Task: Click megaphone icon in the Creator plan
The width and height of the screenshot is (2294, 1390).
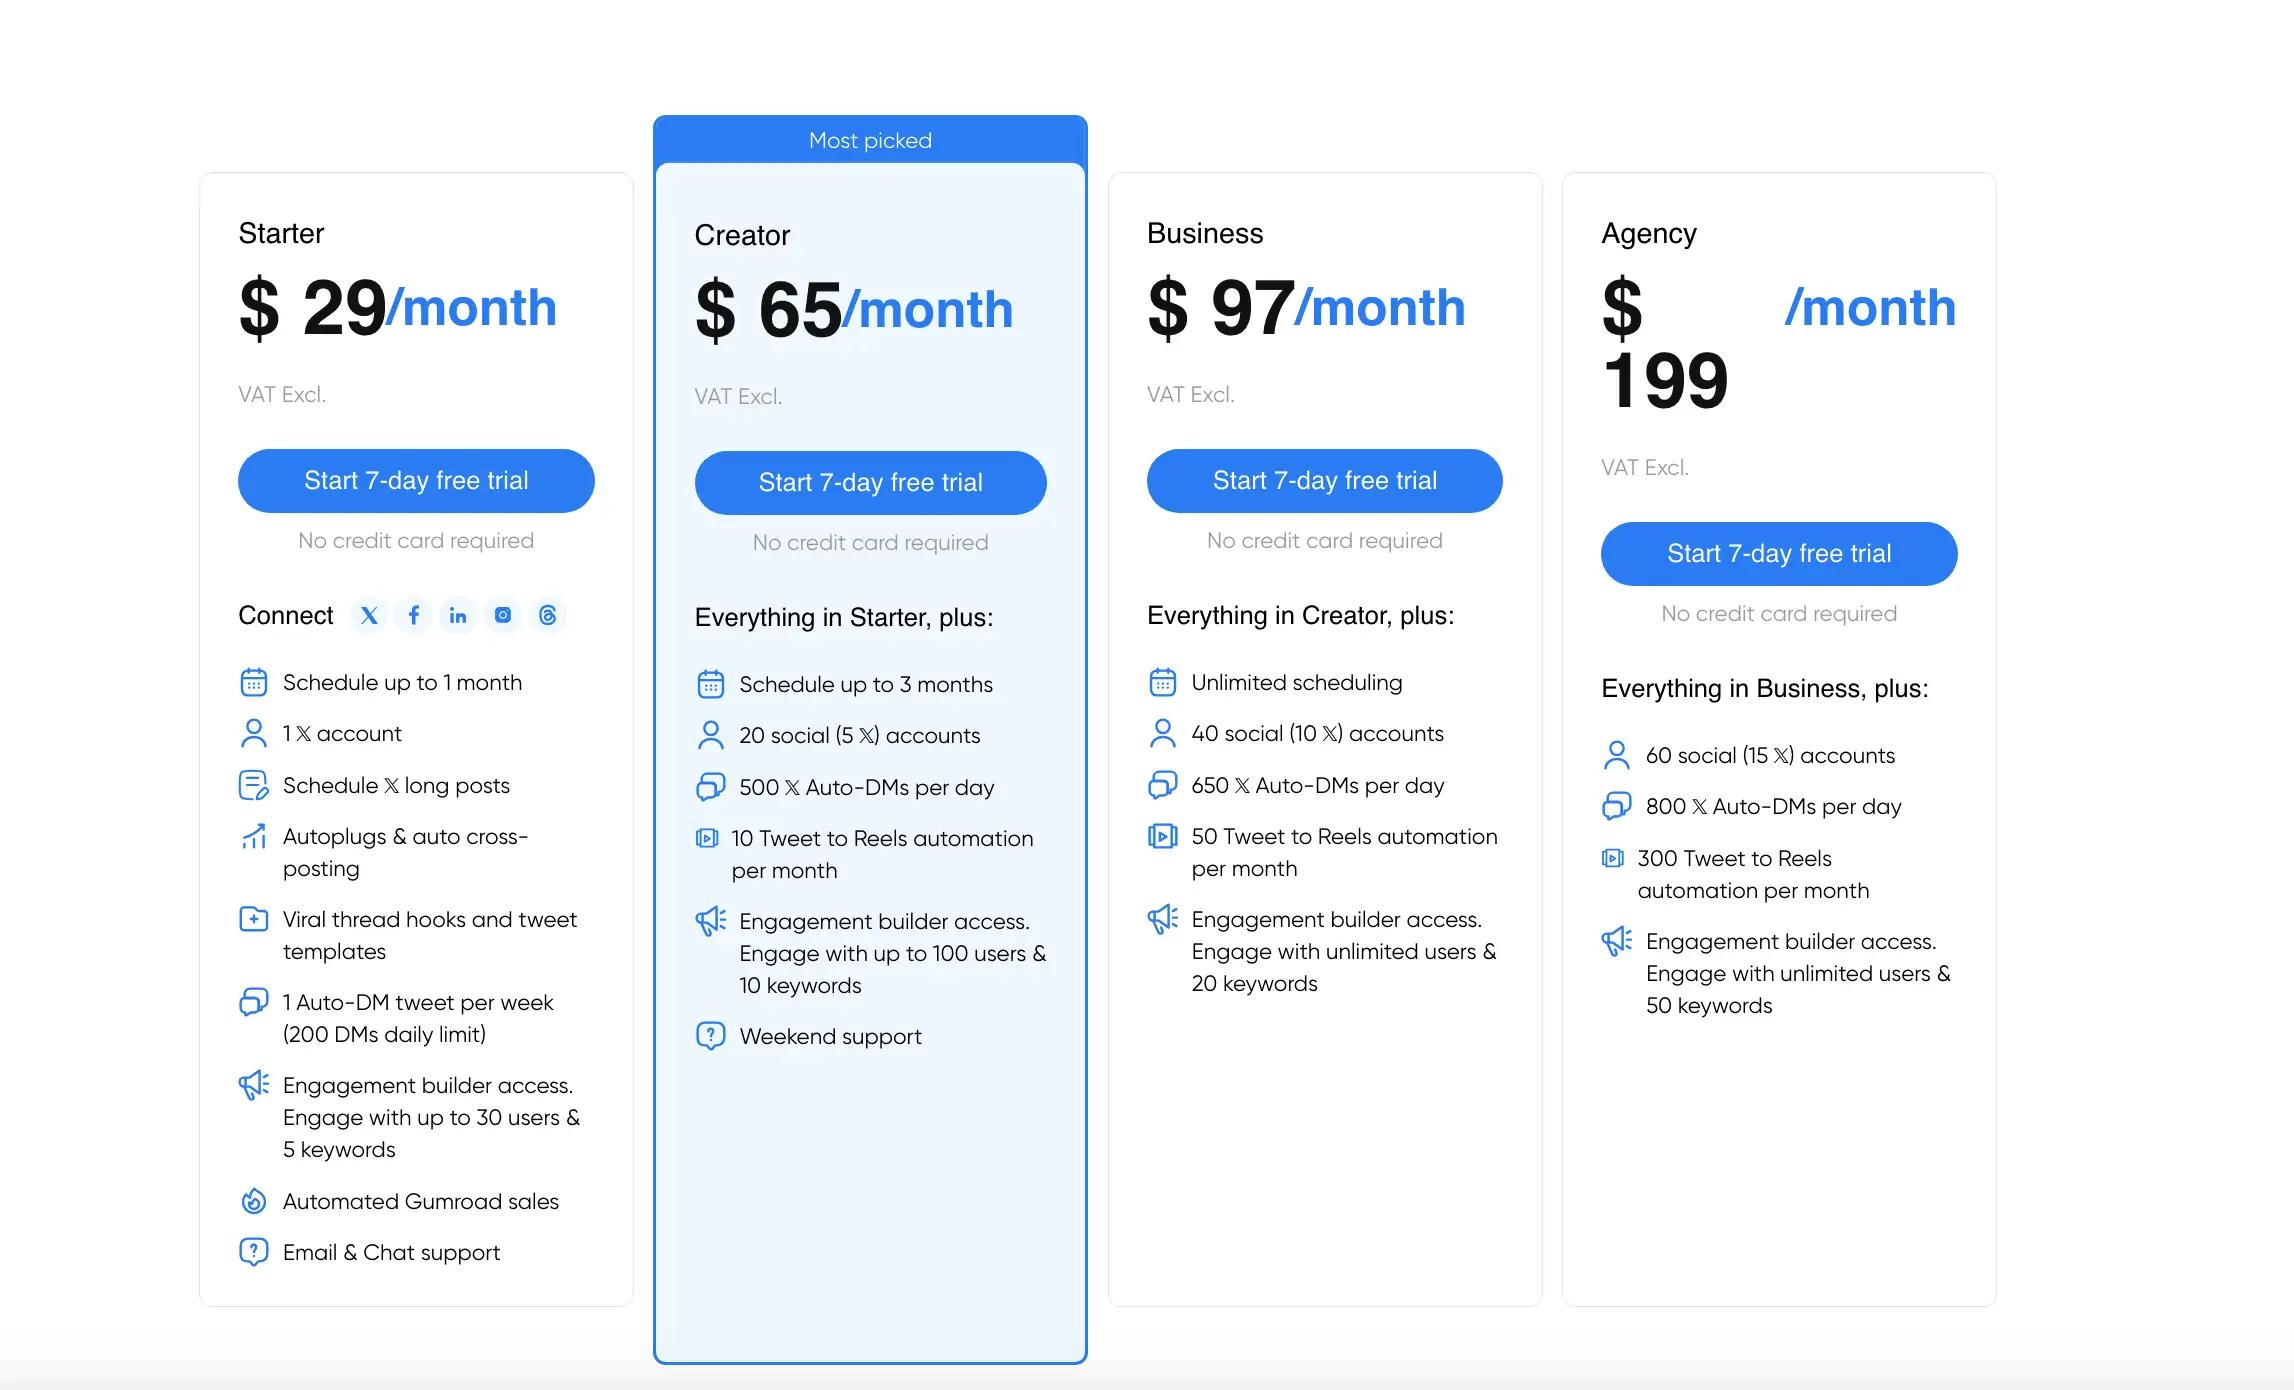Action: 711,921
